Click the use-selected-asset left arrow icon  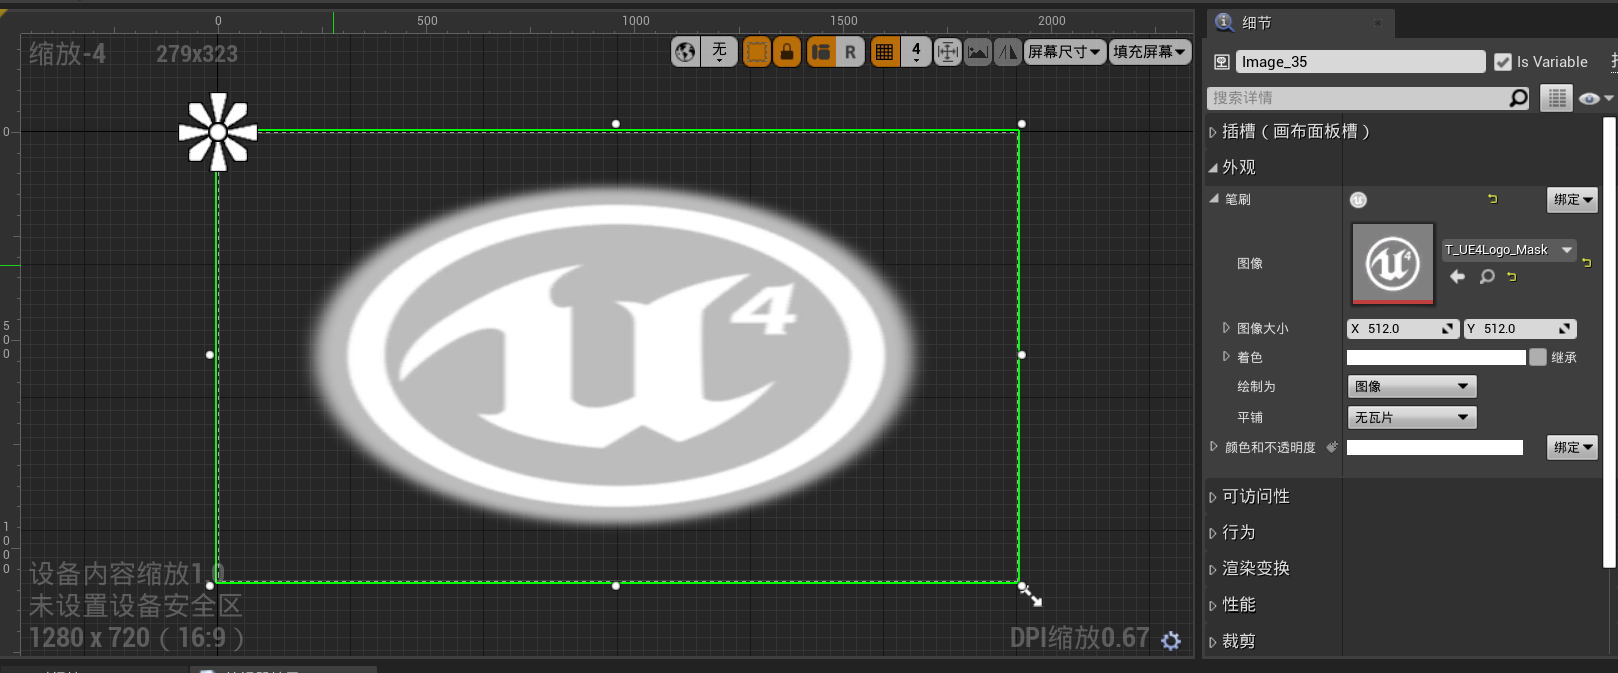pyautogui.click(x=1457, y=276)
